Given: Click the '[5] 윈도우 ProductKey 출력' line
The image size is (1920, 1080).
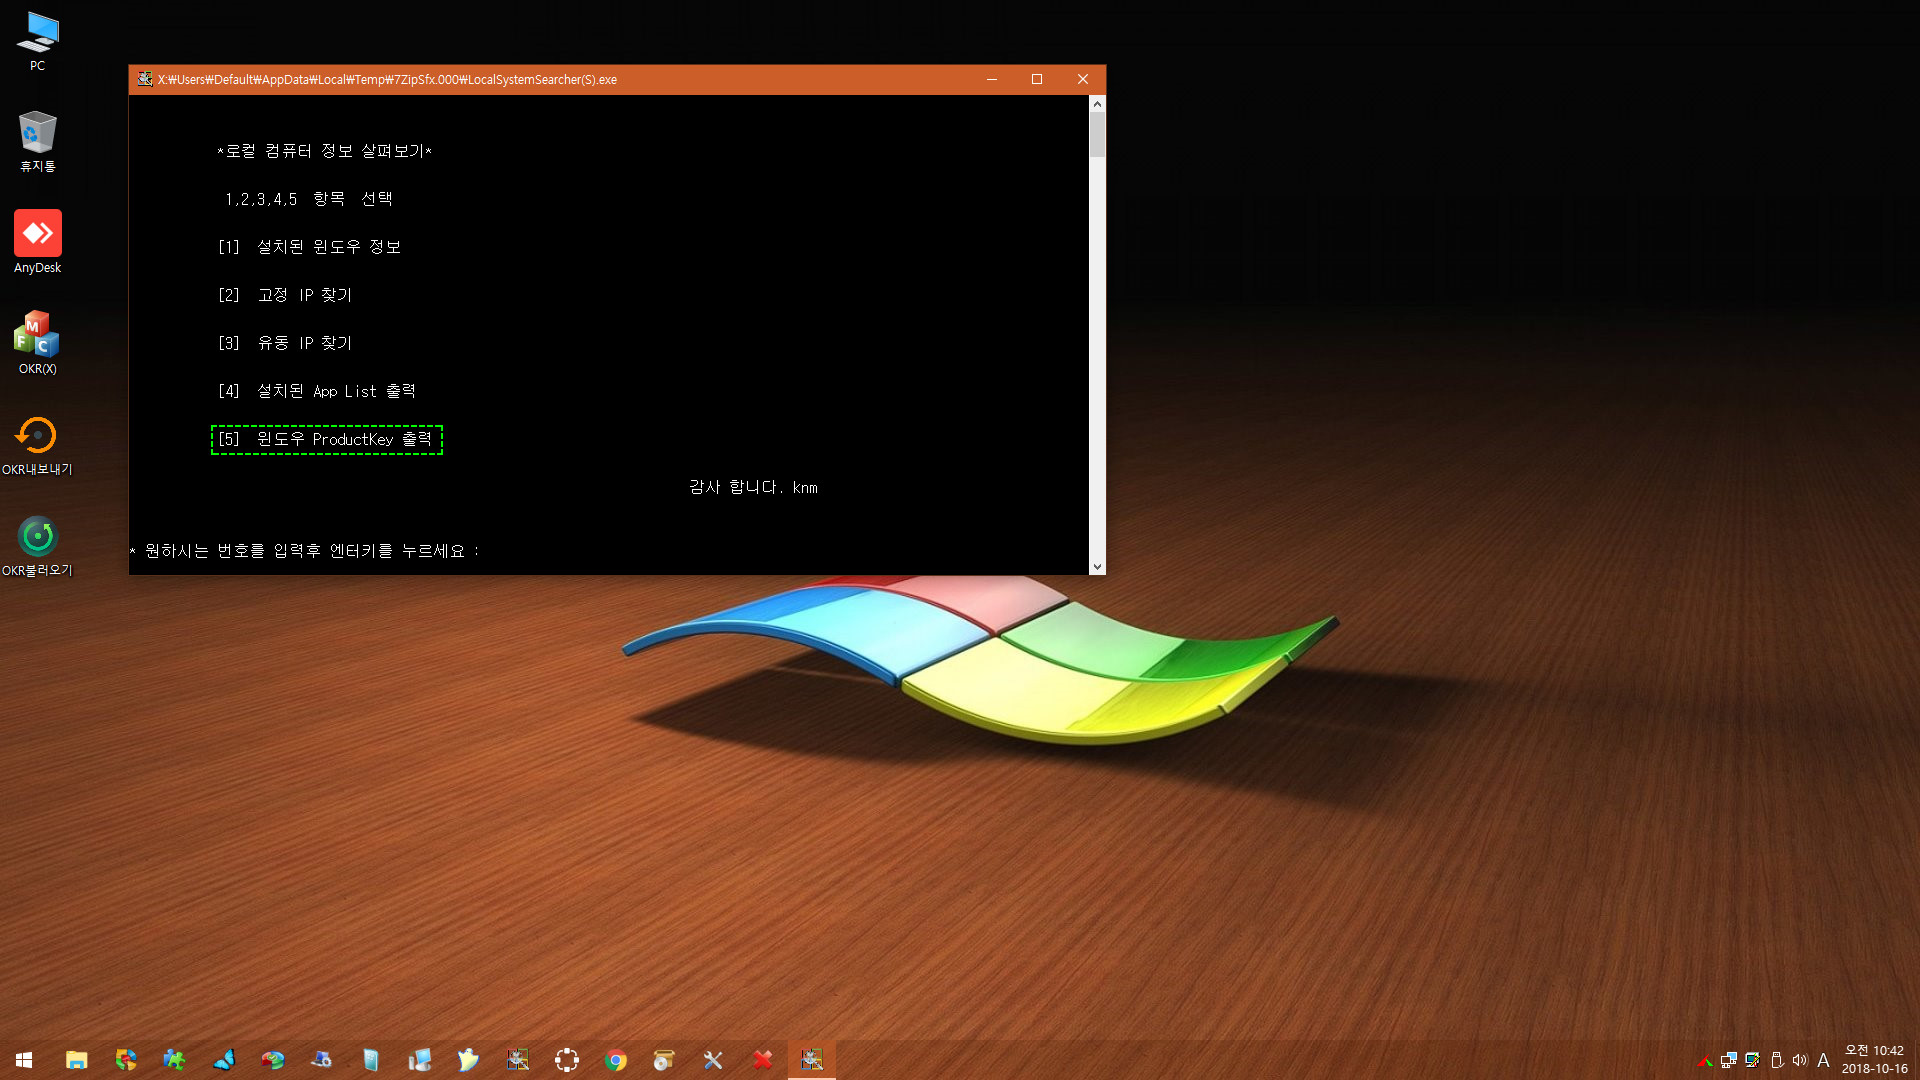Looking at the screenshot, I should tap(327, 439).
